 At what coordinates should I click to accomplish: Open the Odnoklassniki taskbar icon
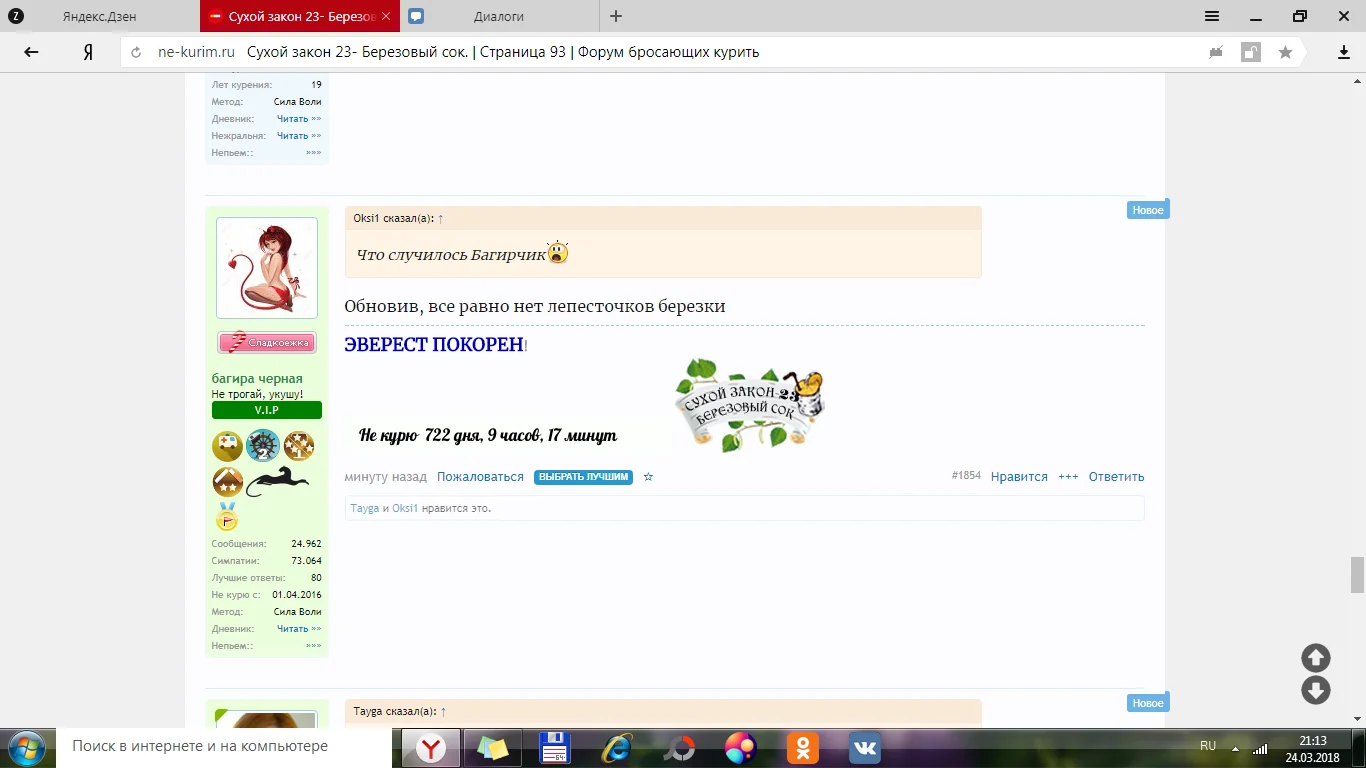pyautogui.click(x=803, y=748)
